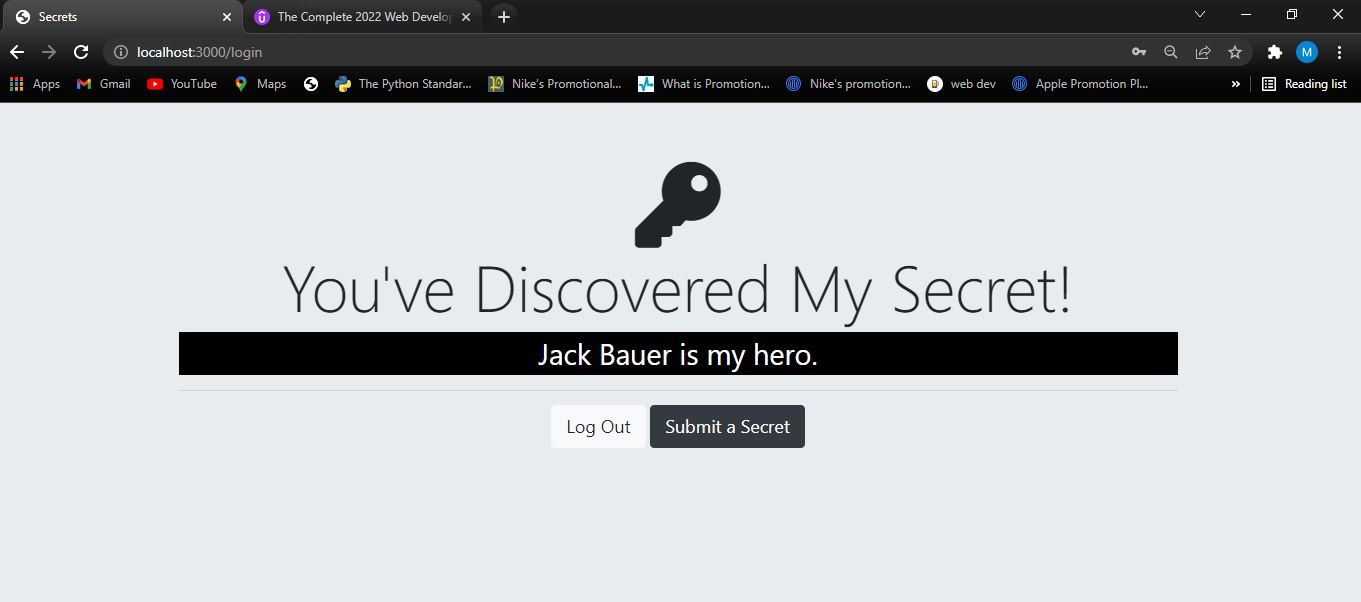Open the three-dot browser menu
Image resolution: width=1361 pixels, height=602 pixels.
click(x=1340, y=52)
